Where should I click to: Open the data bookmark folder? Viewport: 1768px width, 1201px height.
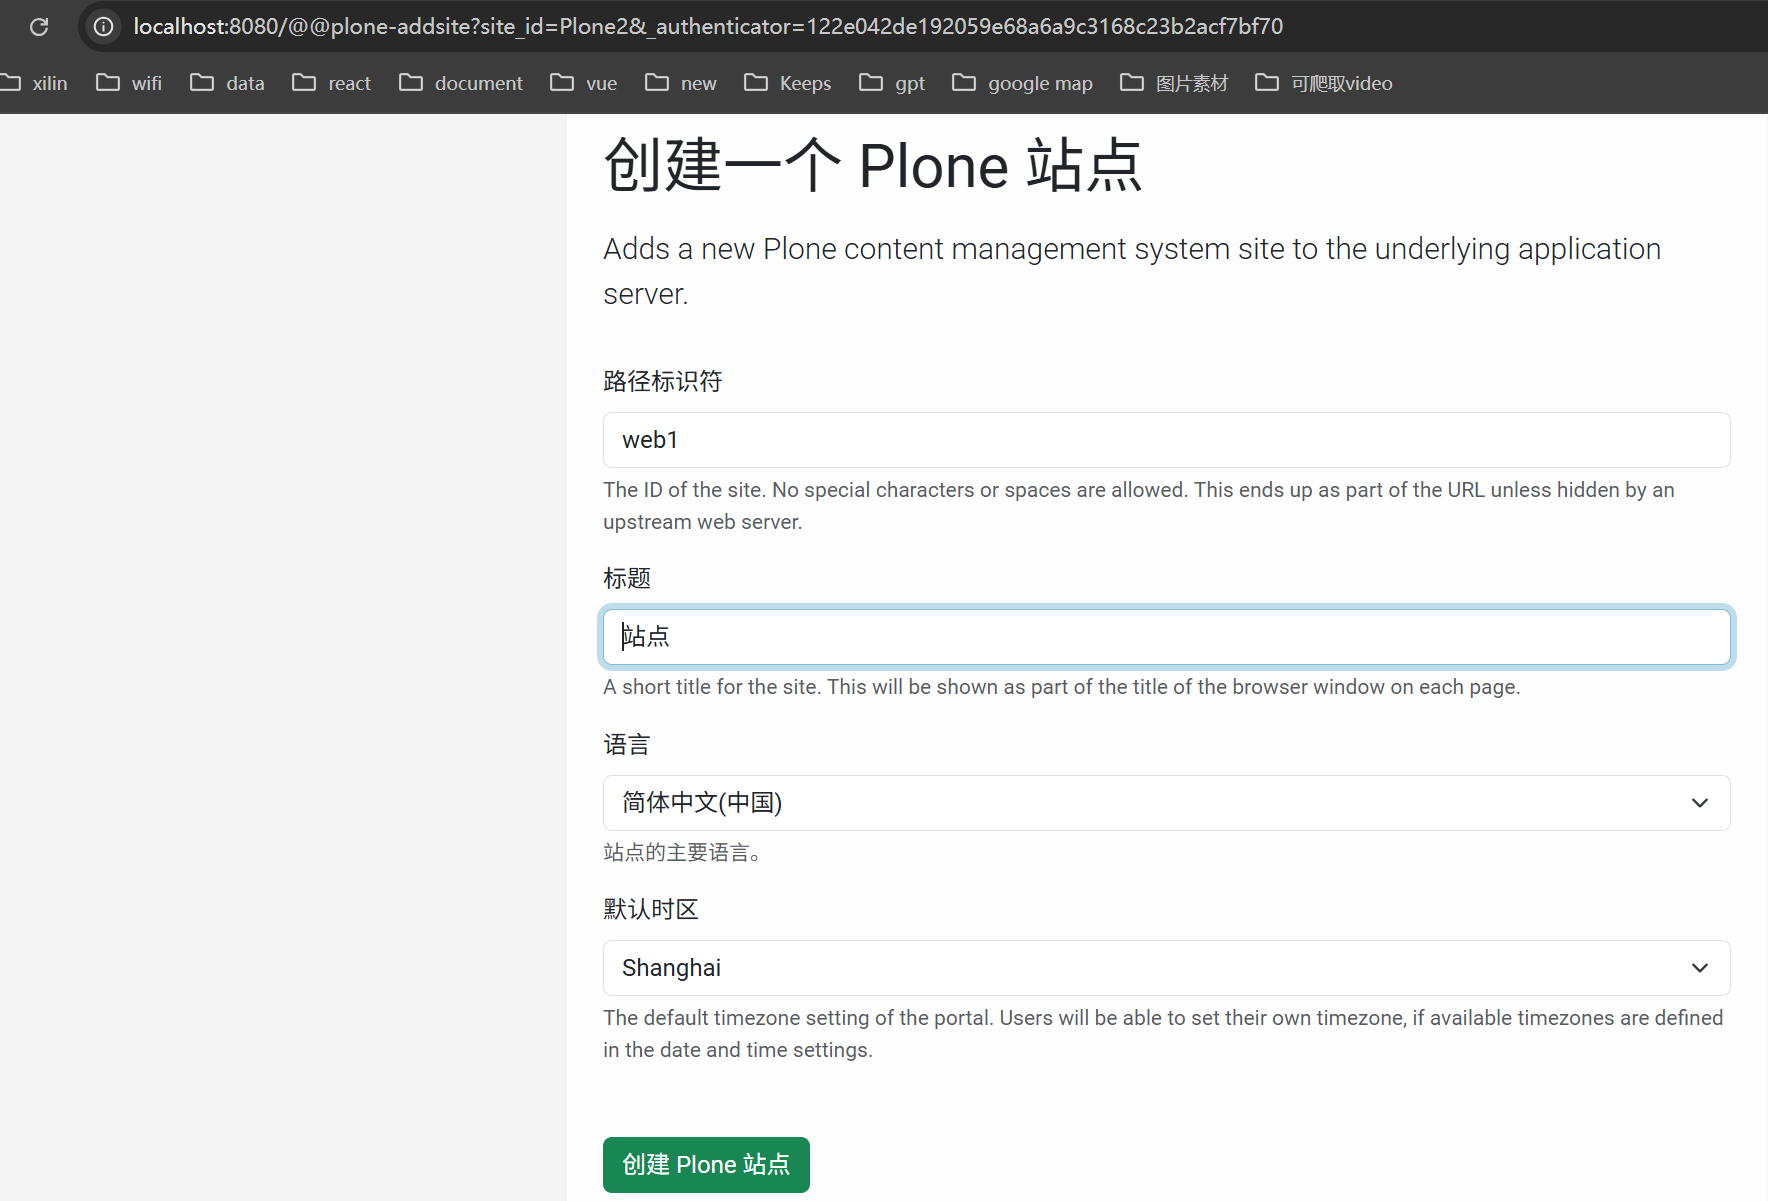(x=227, y=83)
